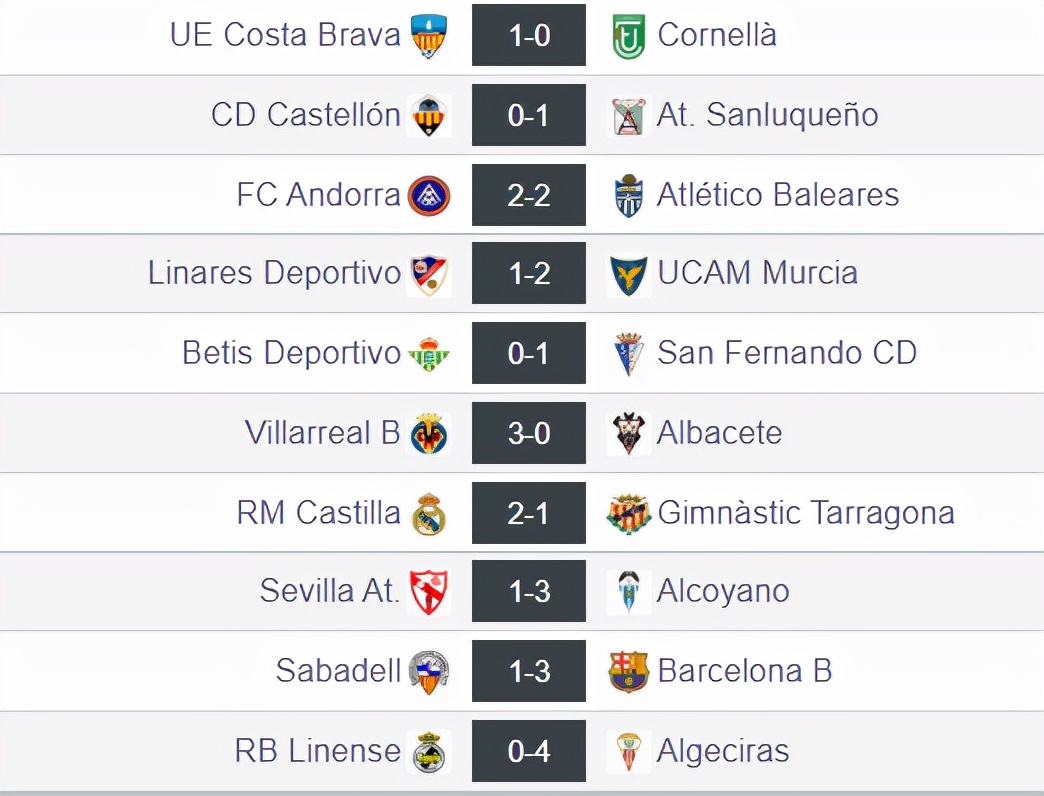The height and width of the screenshot is (796, 1044).
Task: Click the Albacete club crest
Action: [x=629, y=433]
